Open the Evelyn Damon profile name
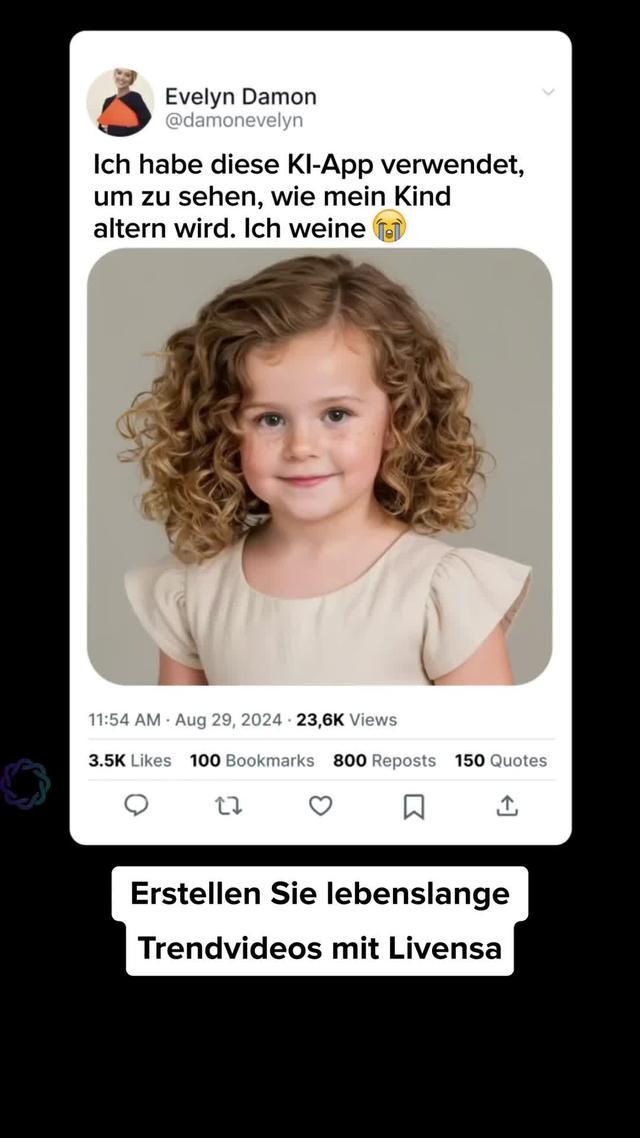The width and height of the screenshot is (640, 1138). pos(240,97)
